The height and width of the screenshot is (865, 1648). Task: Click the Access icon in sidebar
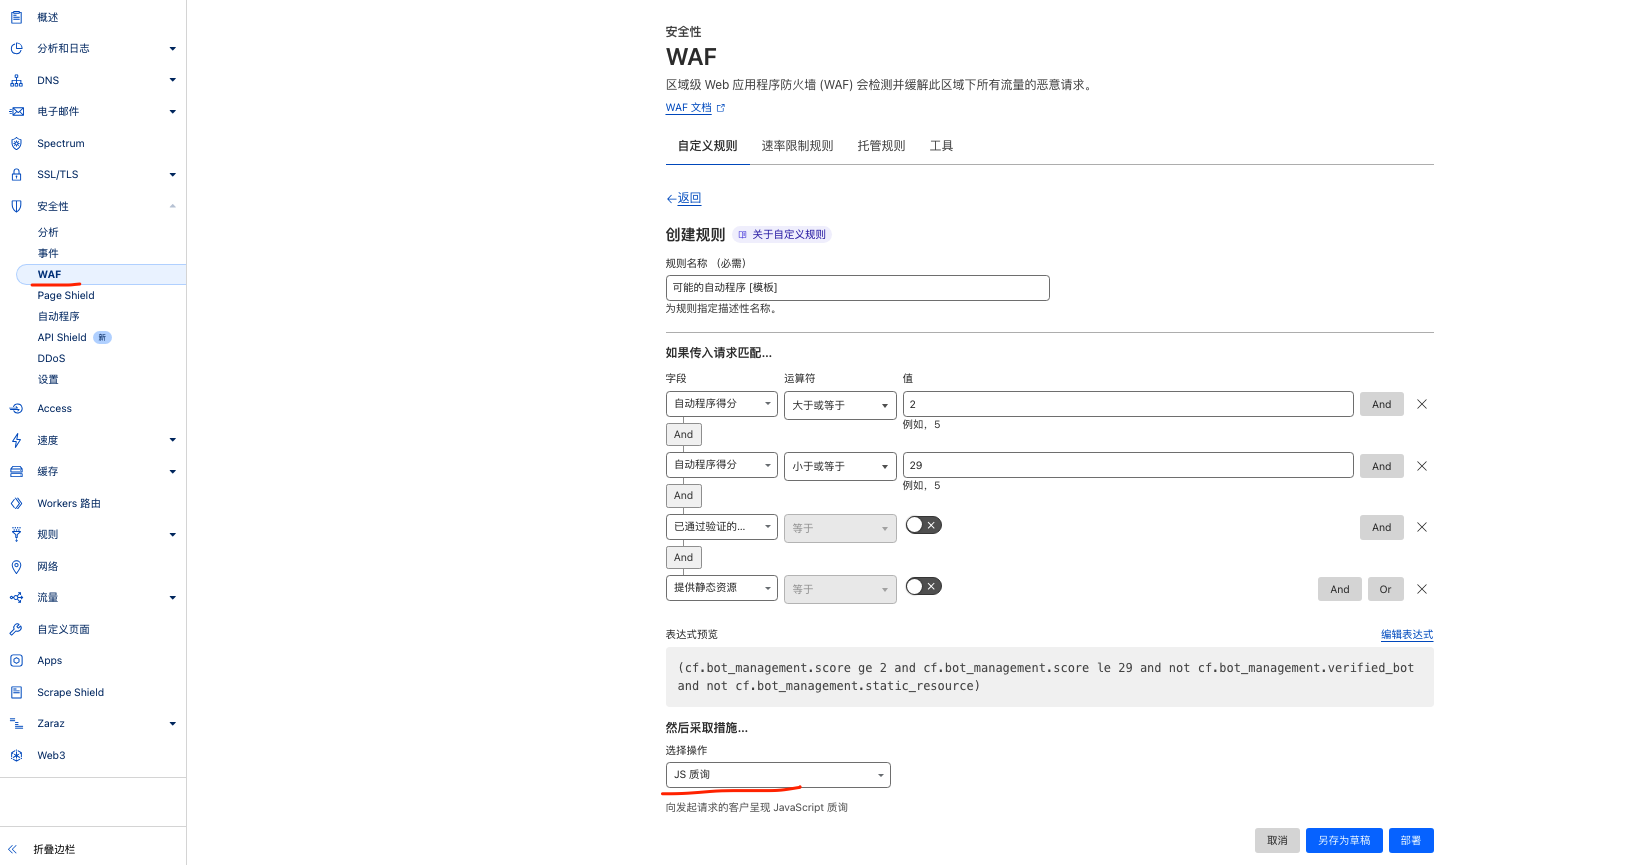pyautogui.click(x=16, y=408)
